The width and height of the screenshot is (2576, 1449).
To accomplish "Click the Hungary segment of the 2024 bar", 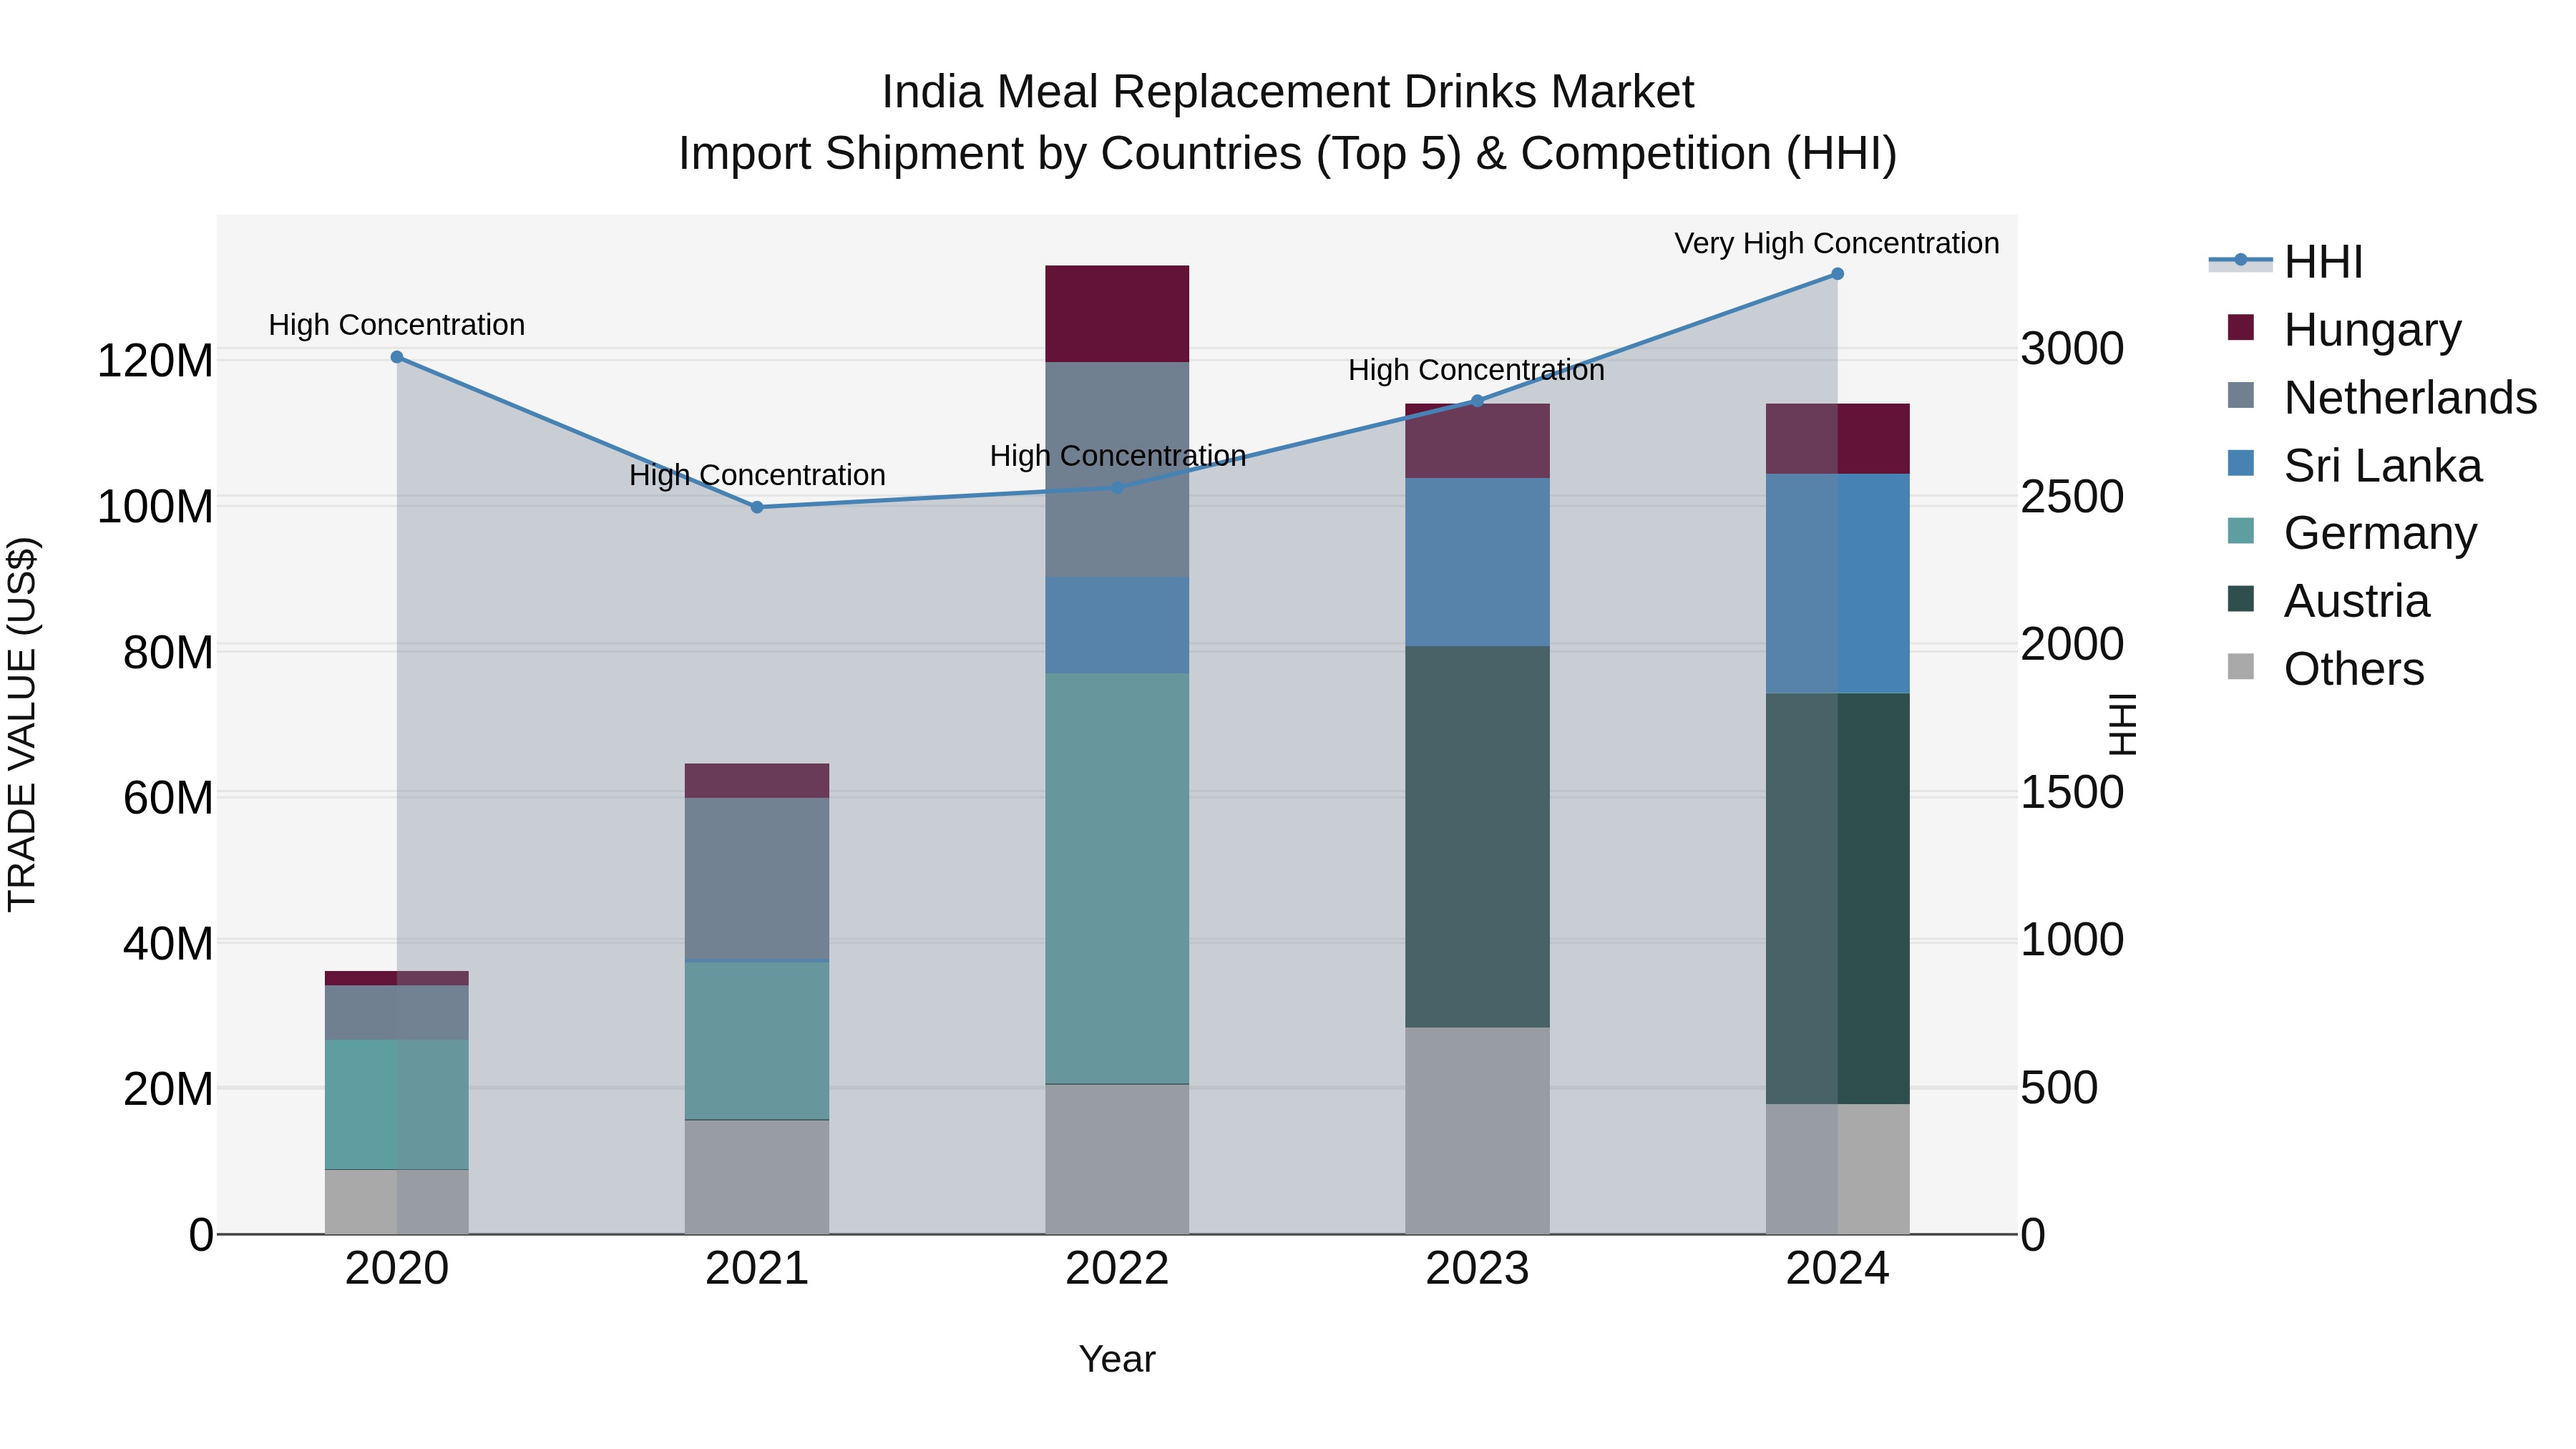I will (1837, 439).
